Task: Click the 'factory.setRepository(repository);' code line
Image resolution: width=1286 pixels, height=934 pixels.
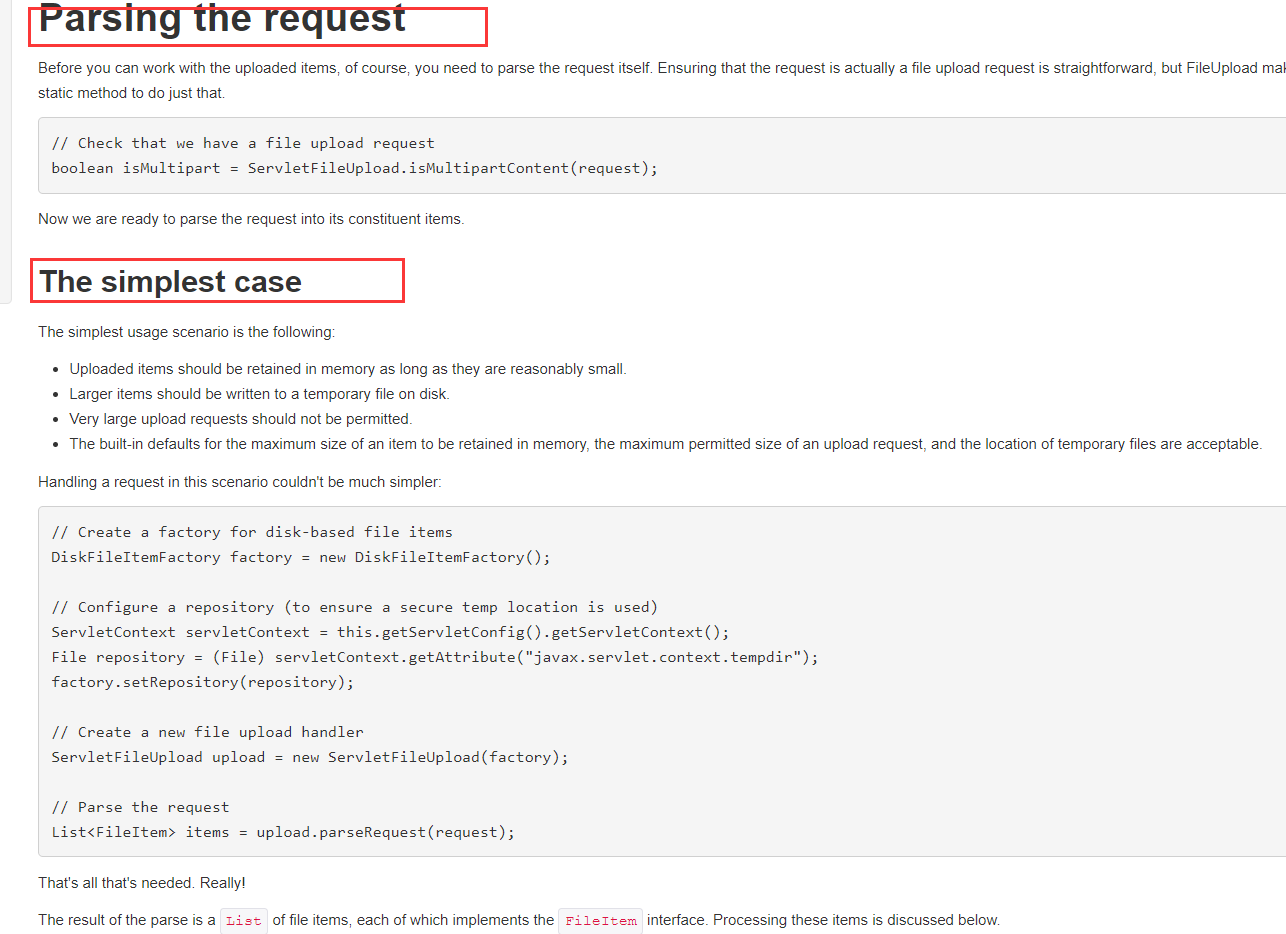Action: (x=203, y=682)
